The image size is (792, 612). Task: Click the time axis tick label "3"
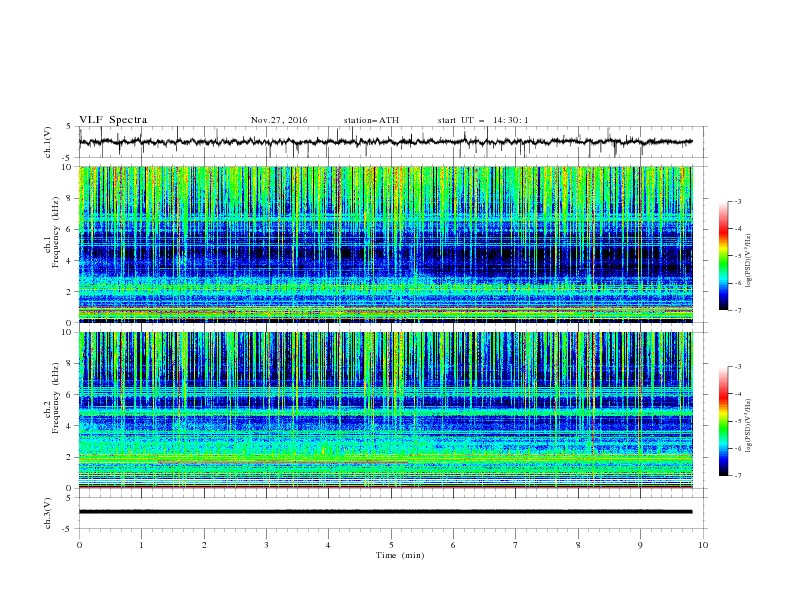point(266,545)
